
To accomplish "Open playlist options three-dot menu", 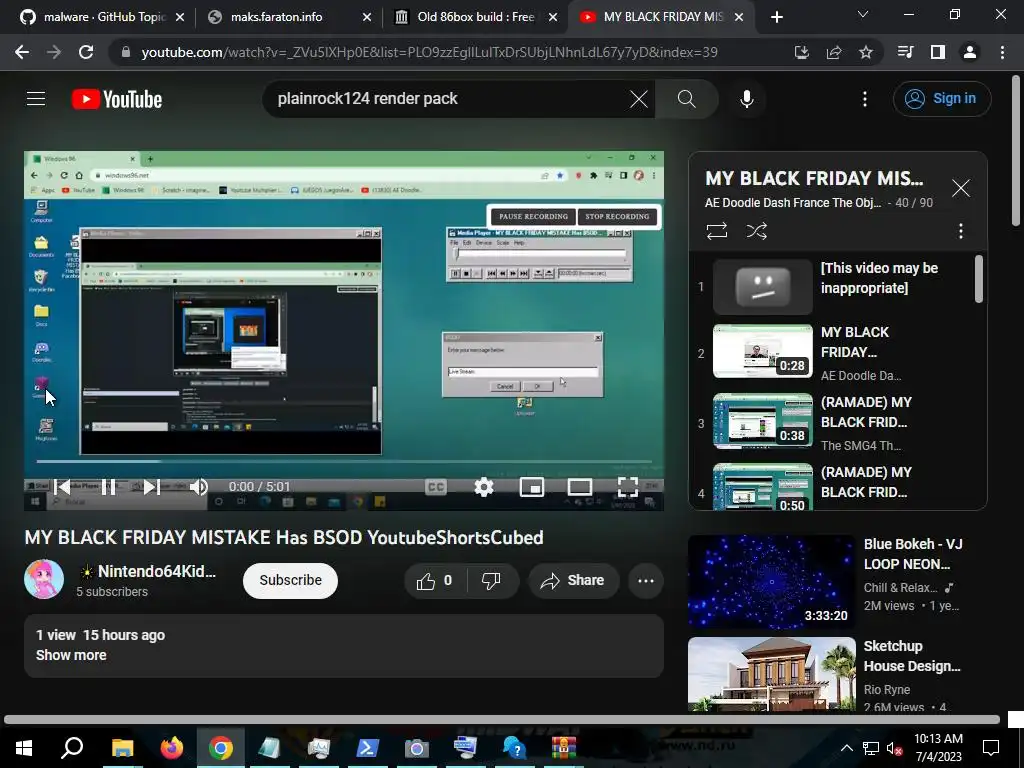I will tap(961, 231).
